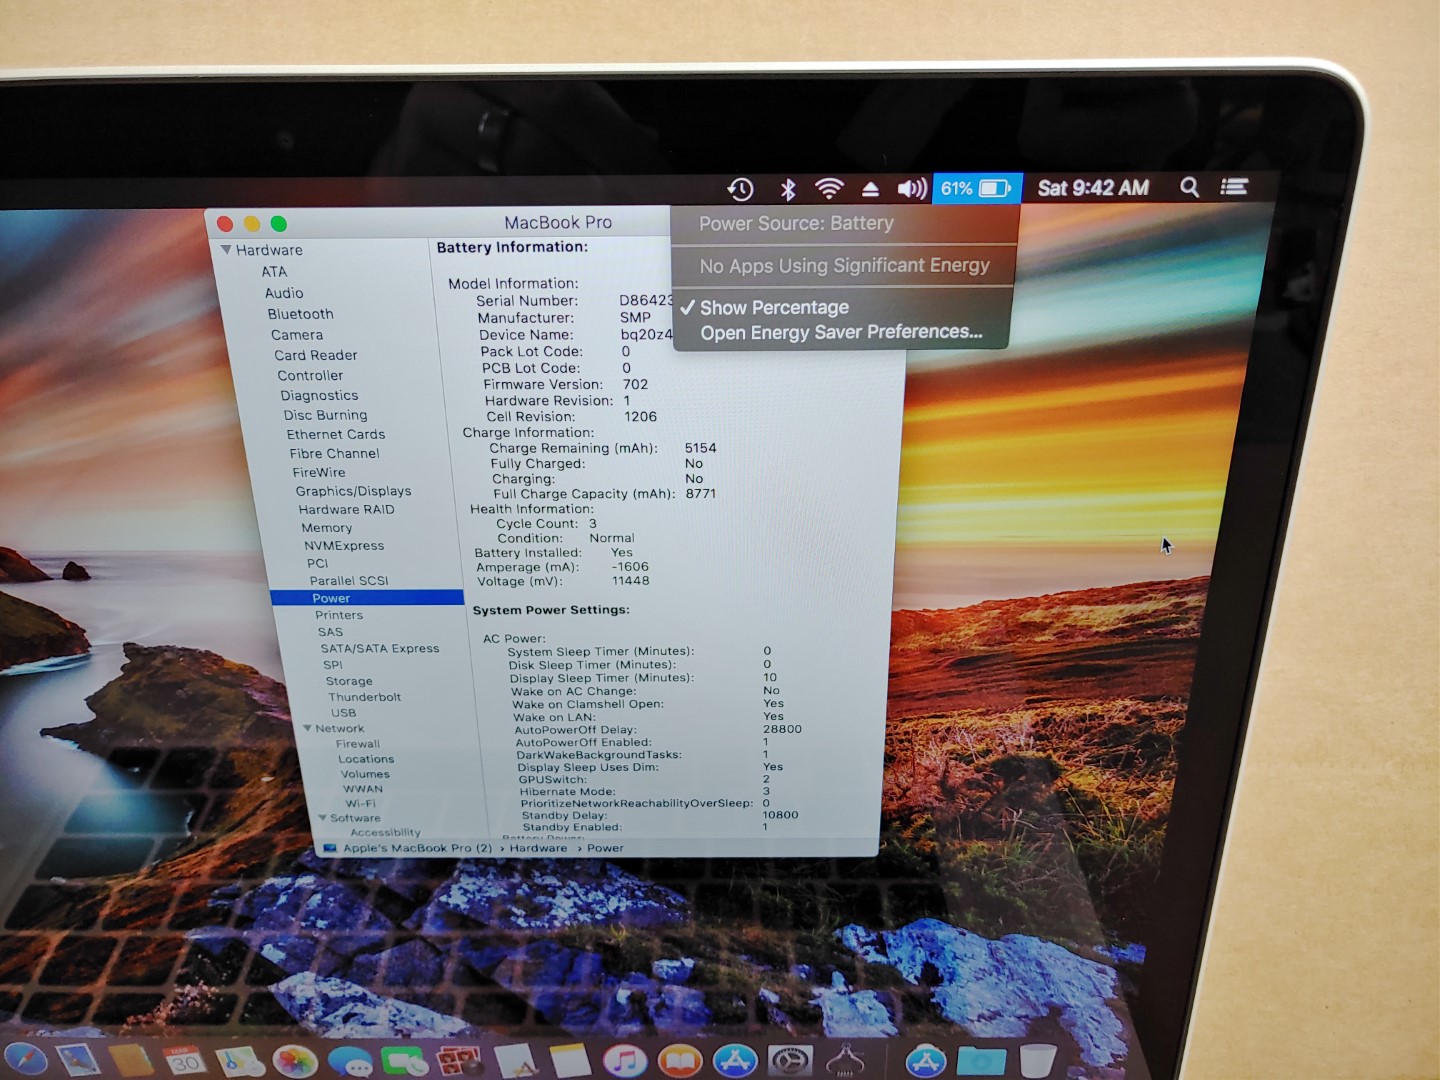
Task: Launch System Preferences from the dock
Action: (789, 1060)
